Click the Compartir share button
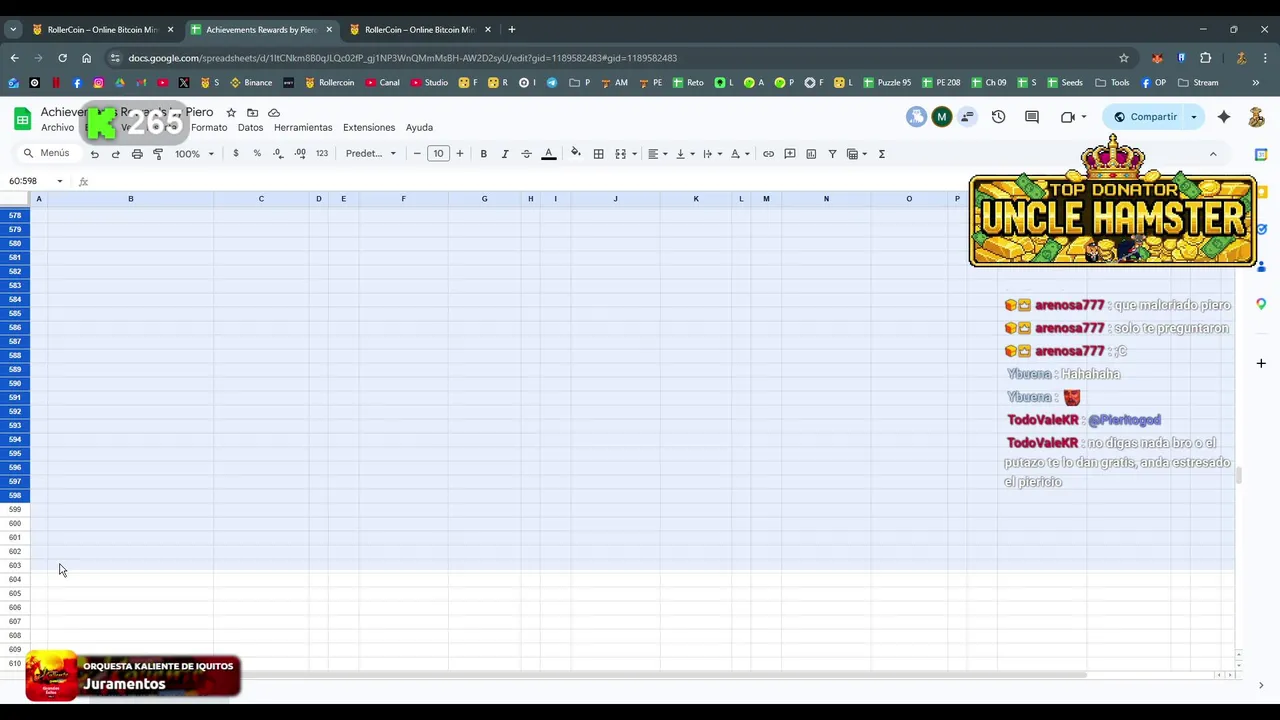 point(1146,117)
